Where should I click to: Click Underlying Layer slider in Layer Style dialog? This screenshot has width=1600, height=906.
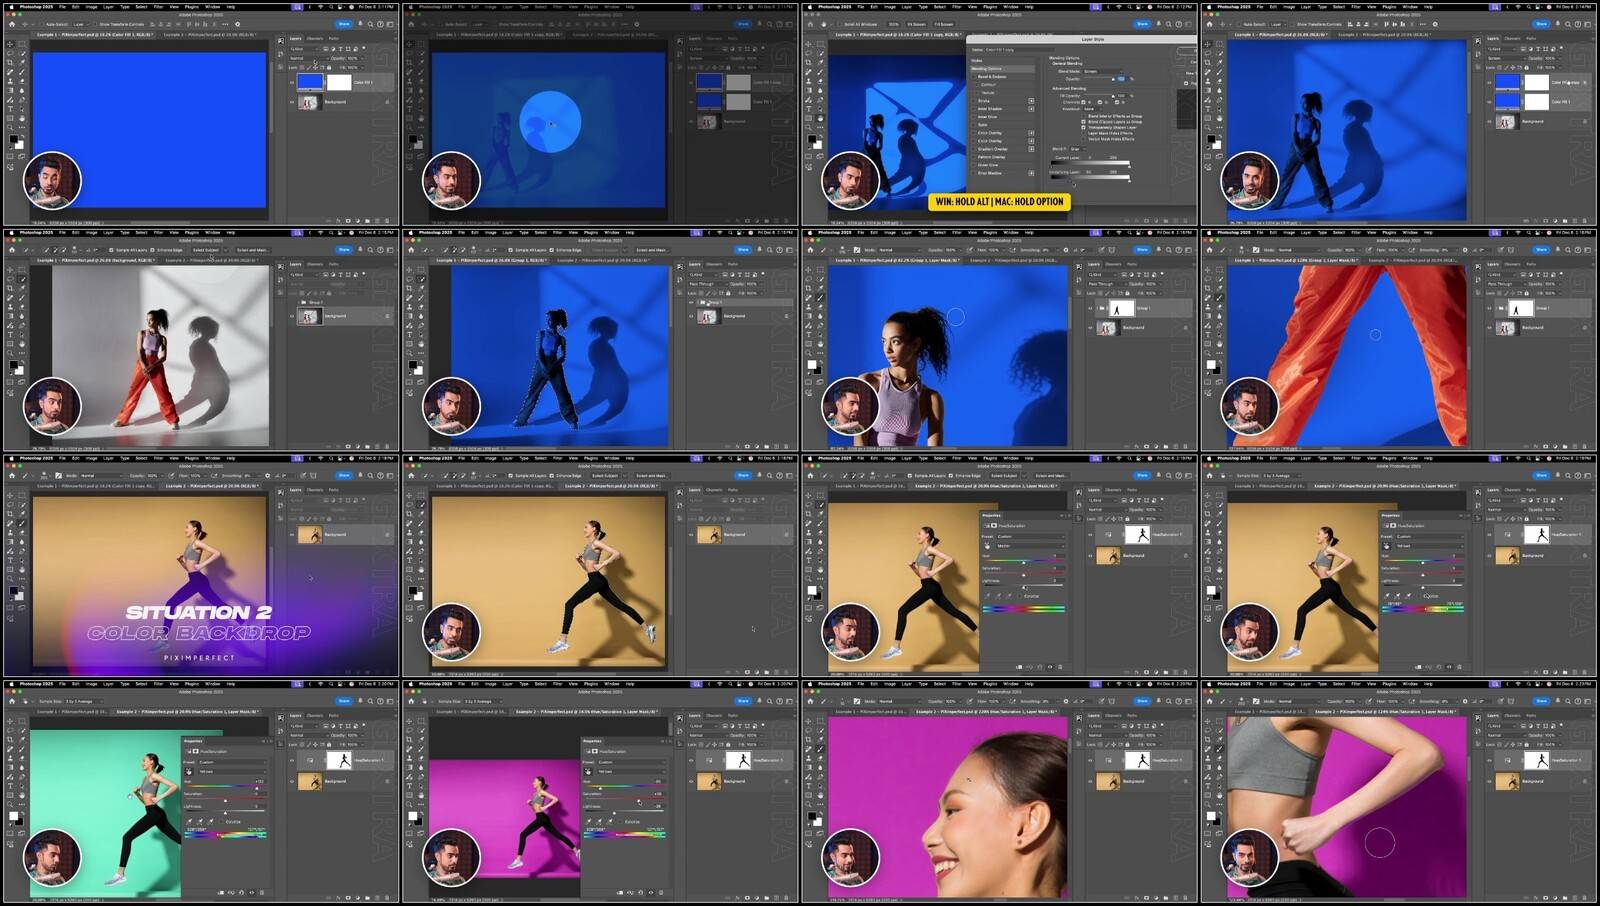click(1090, 179)
